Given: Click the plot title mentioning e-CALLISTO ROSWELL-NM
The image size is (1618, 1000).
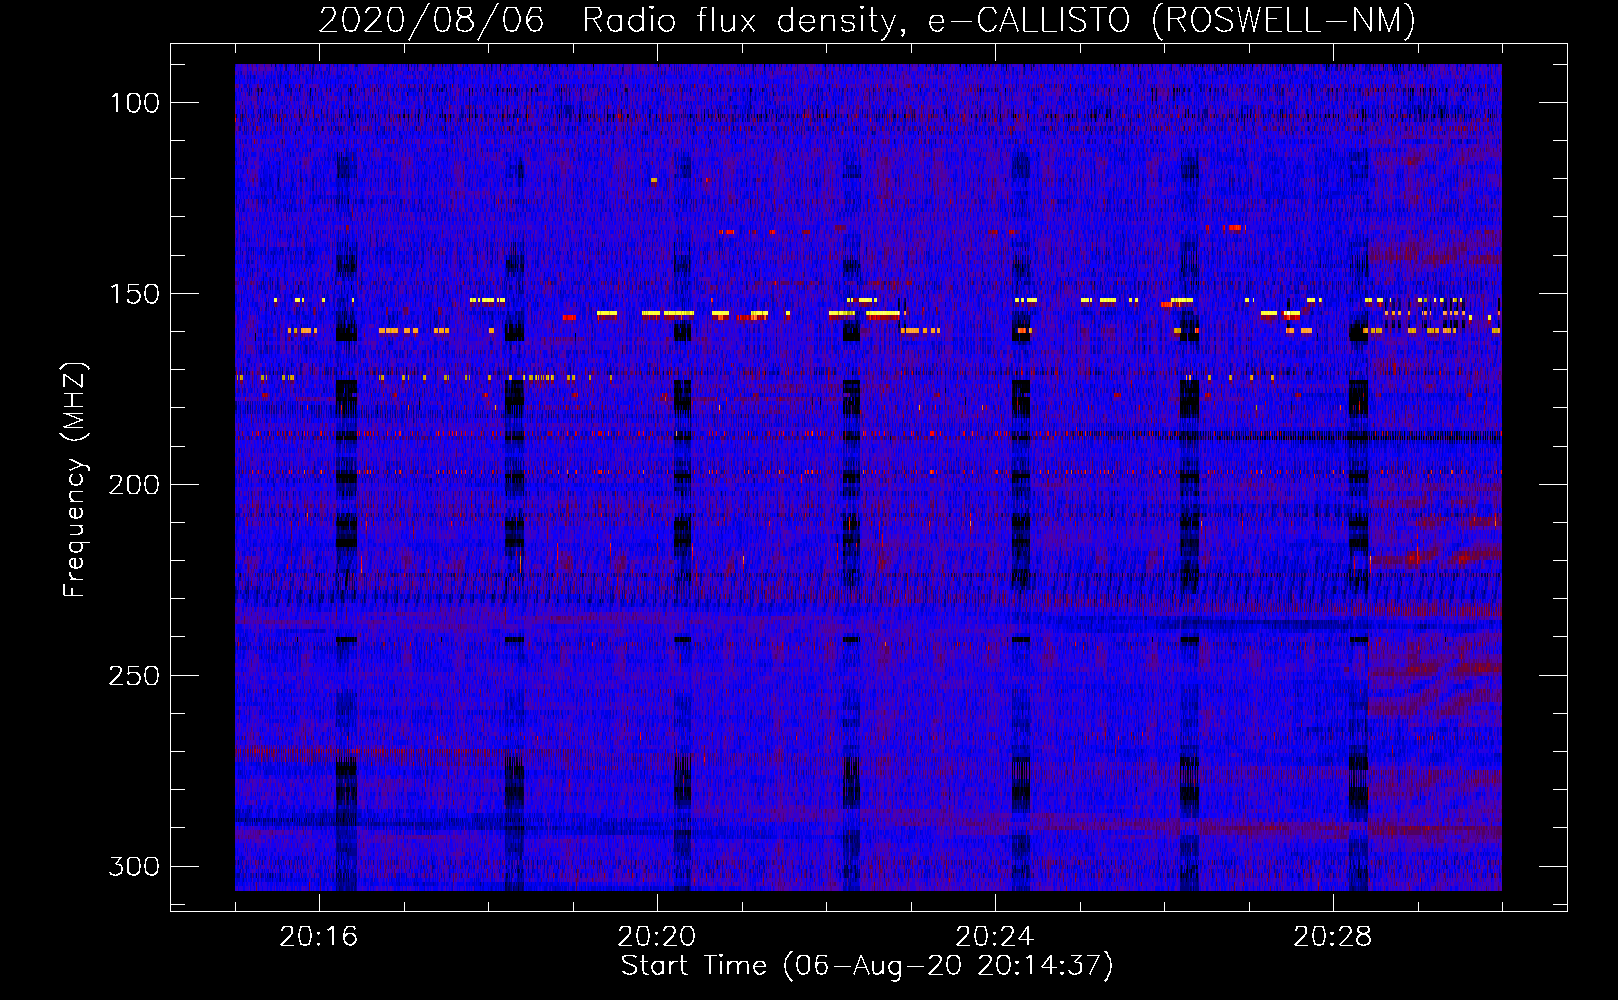Looking at the screenshot, I should (x=867, y=20).
